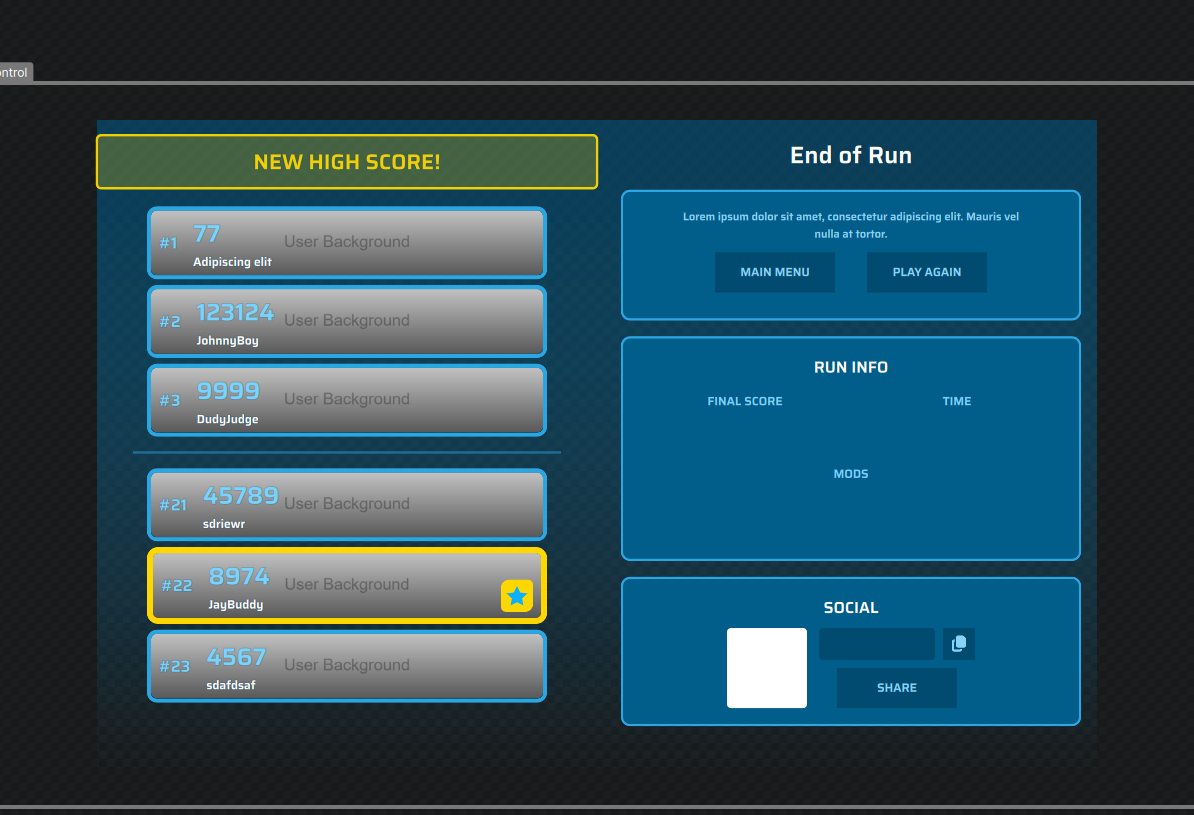This screenshot has width=1194, height=815.
Task: Click the MODS label in Run Info
Action: click(x=850, y=474)
